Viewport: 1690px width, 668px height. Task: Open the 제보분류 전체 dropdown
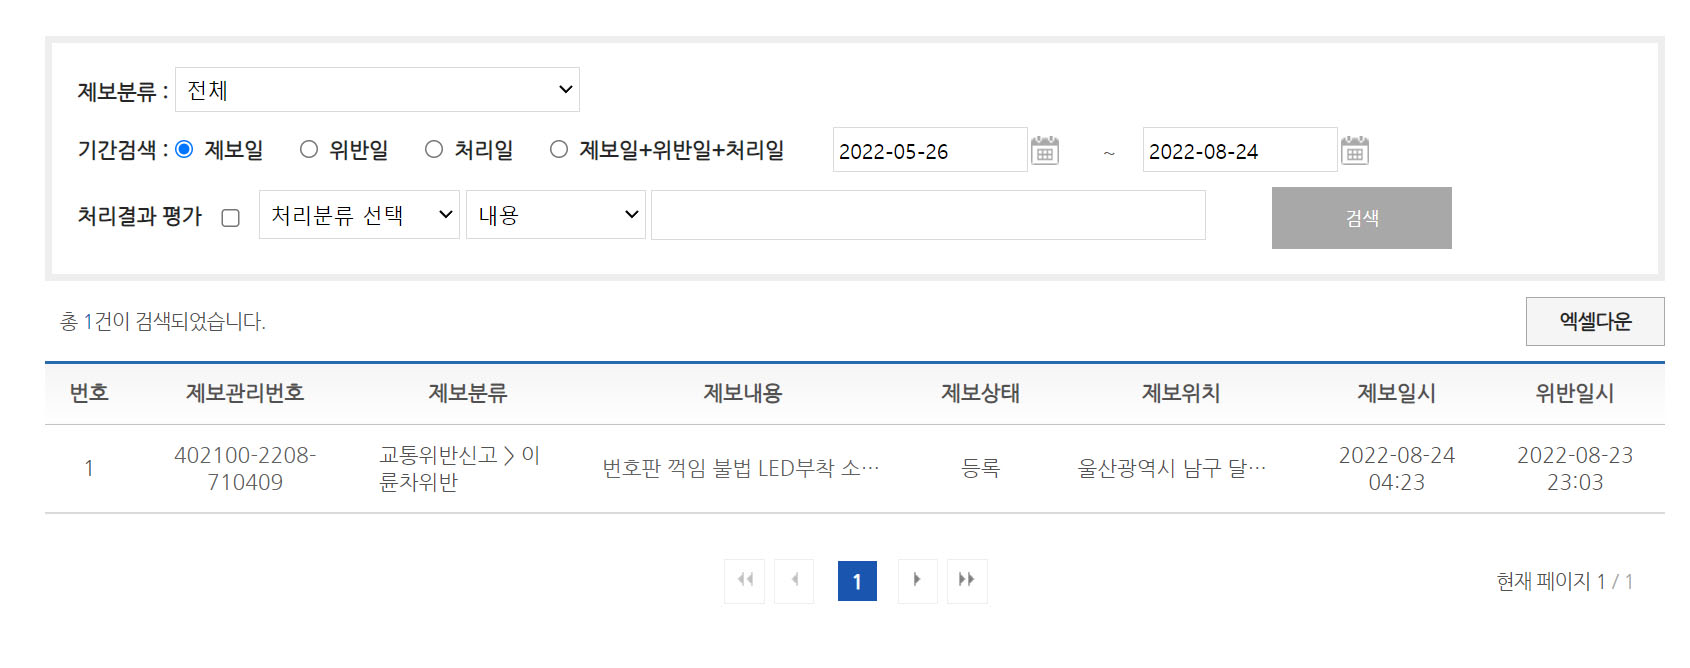click(x=377, y=90)
